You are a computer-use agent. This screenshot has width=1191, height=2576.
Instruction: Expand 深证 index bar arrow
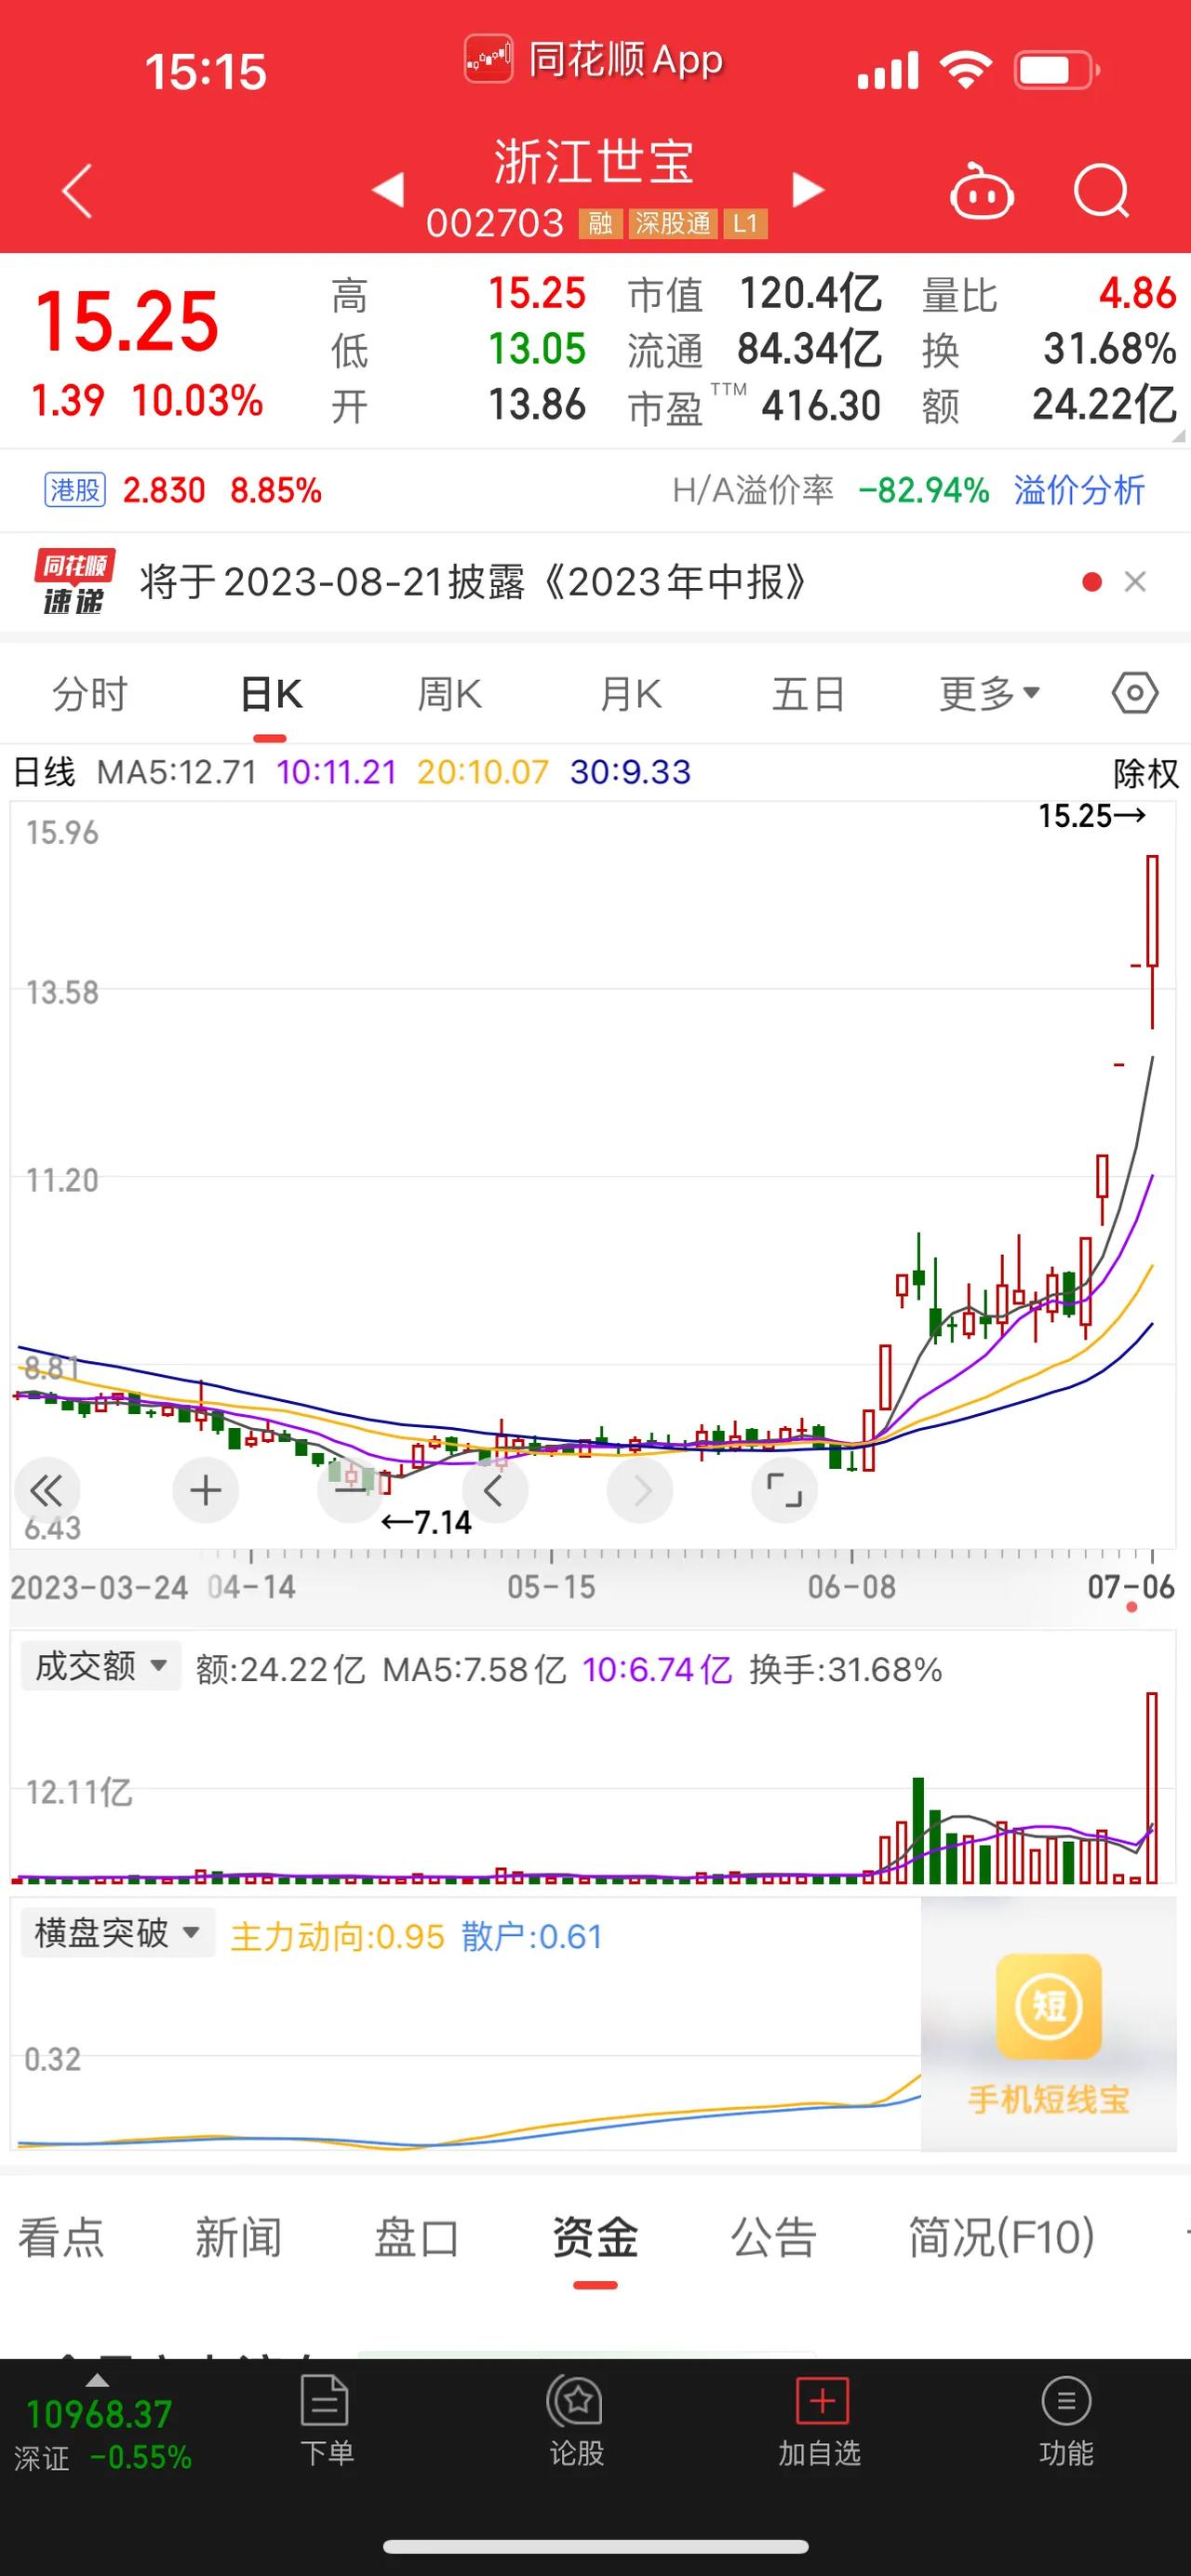97,2381
